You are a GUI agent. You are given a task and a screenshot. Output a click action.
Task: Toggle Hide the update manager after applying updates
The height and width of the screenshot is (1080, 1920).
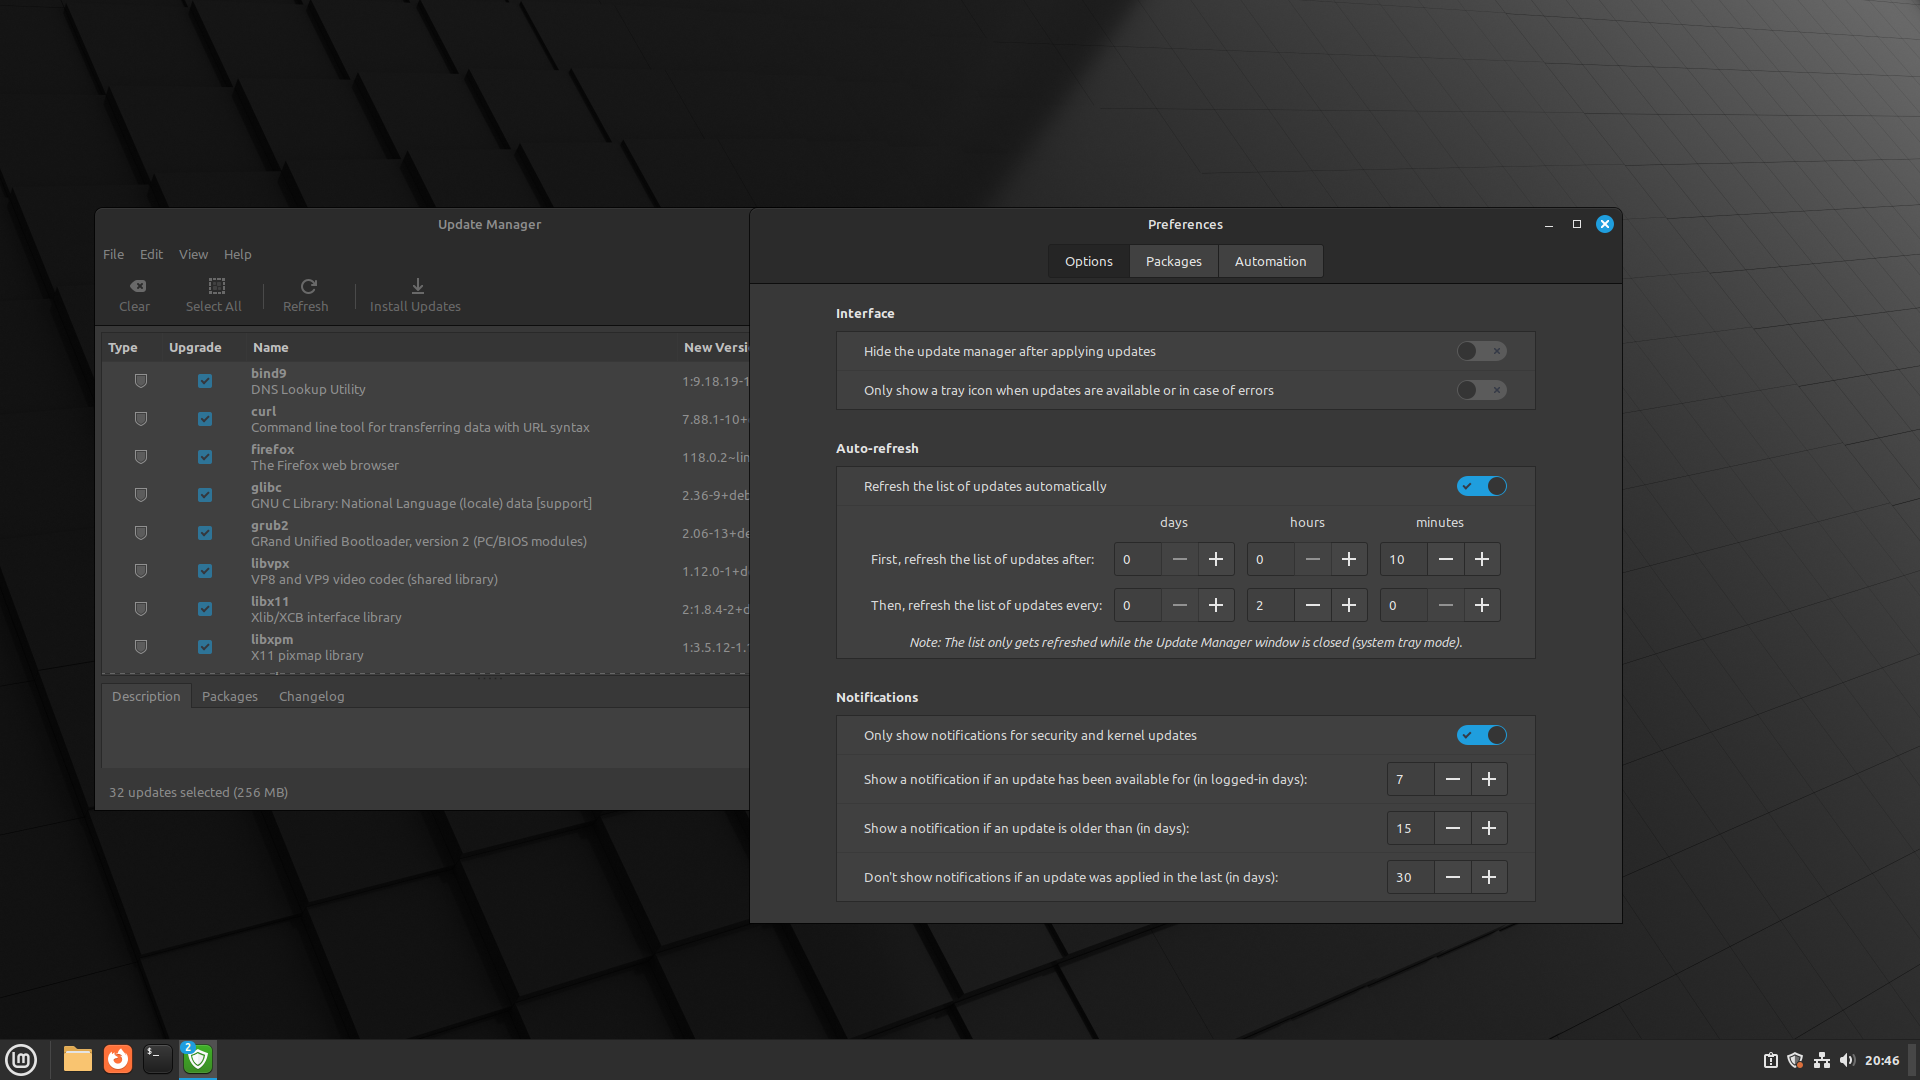pos(1481,351)
